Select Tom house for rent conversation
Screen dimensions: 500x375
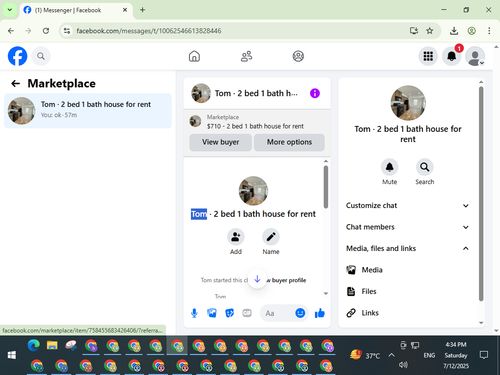click(x=88, y=111)
